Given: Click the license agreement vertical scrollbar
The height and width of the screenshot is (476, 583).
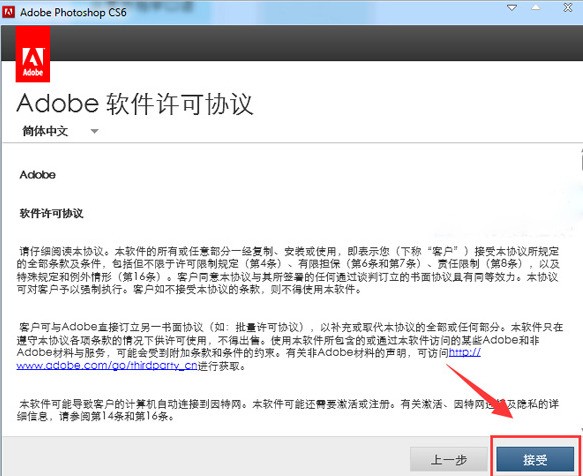Looking at the screenshot, I should pyautogui.click(x=581, y=290).
